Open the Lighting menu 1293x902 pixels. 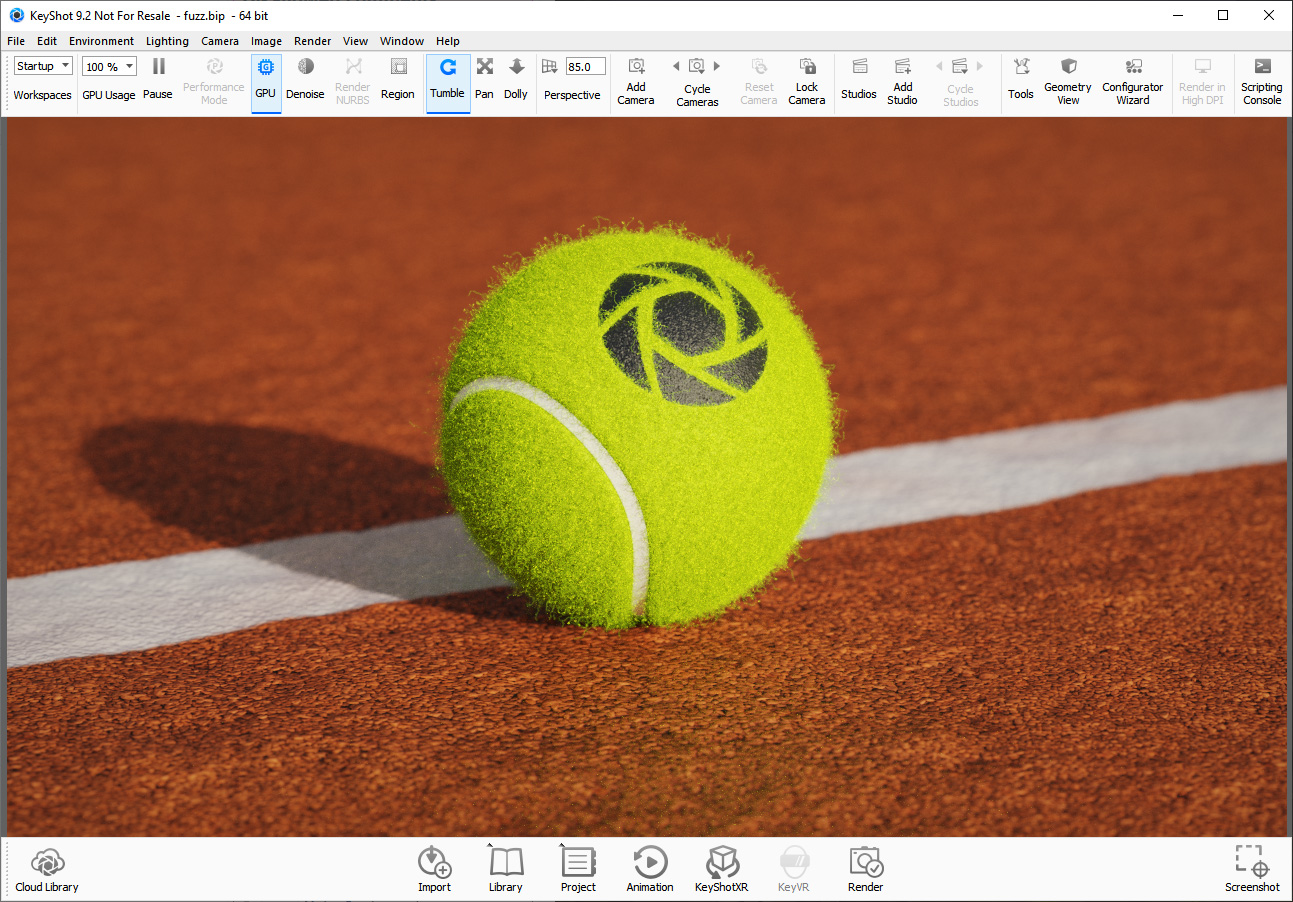[167, 41]
